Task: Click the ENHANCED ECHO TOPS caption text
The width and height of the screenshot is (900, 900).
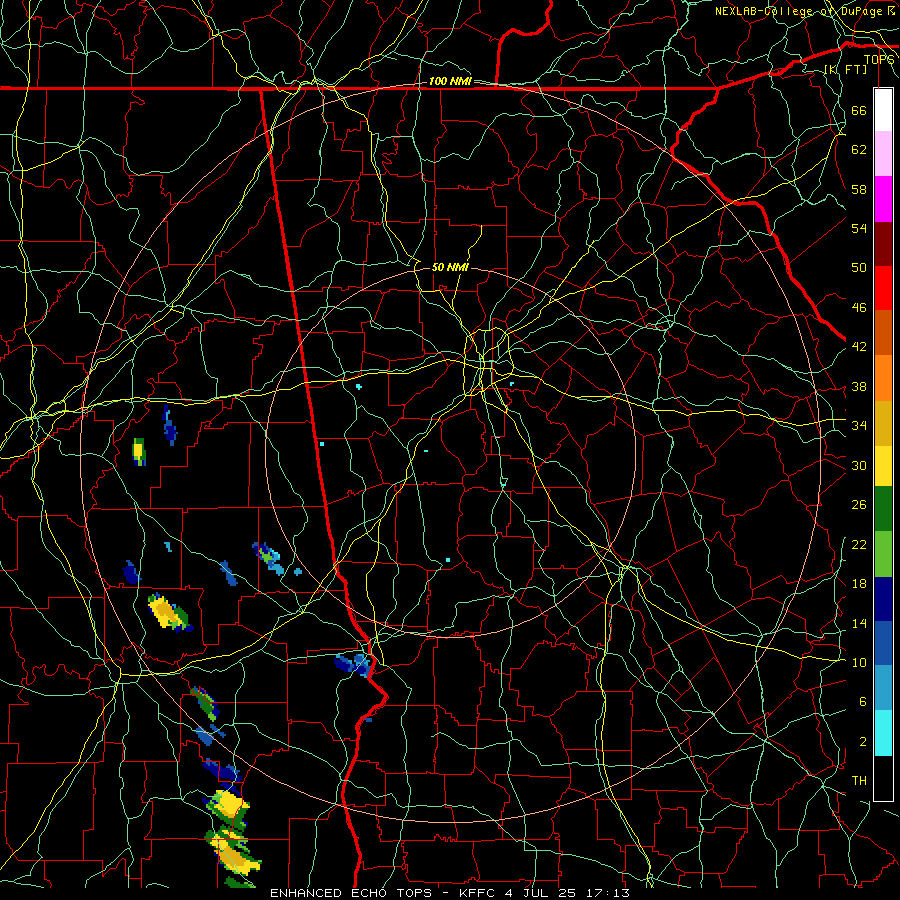Action: [354, 893]
